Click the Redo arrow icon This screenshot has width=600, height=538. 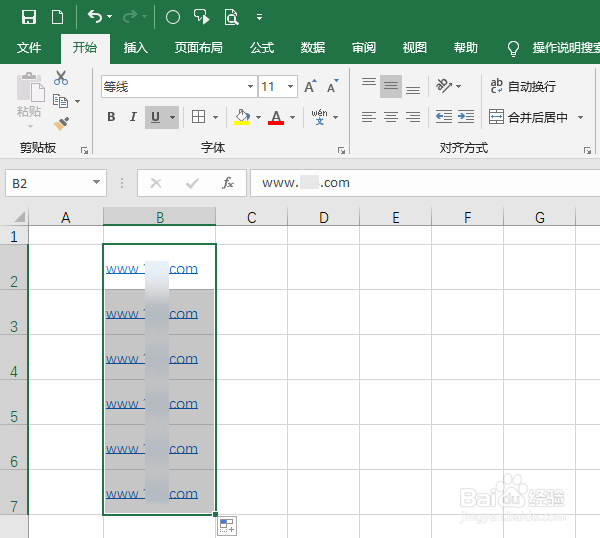coord(130,16)
